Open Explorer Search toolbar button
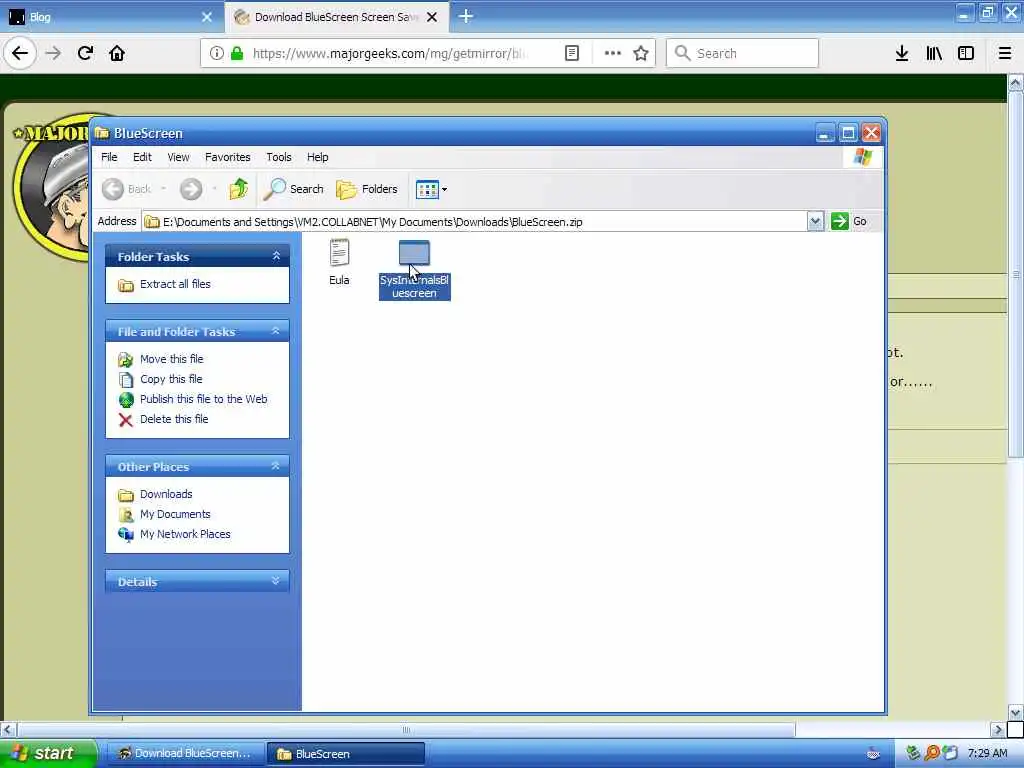Image resolution: width=1024 pixels, height=768 pixels. tap(294, 189)
